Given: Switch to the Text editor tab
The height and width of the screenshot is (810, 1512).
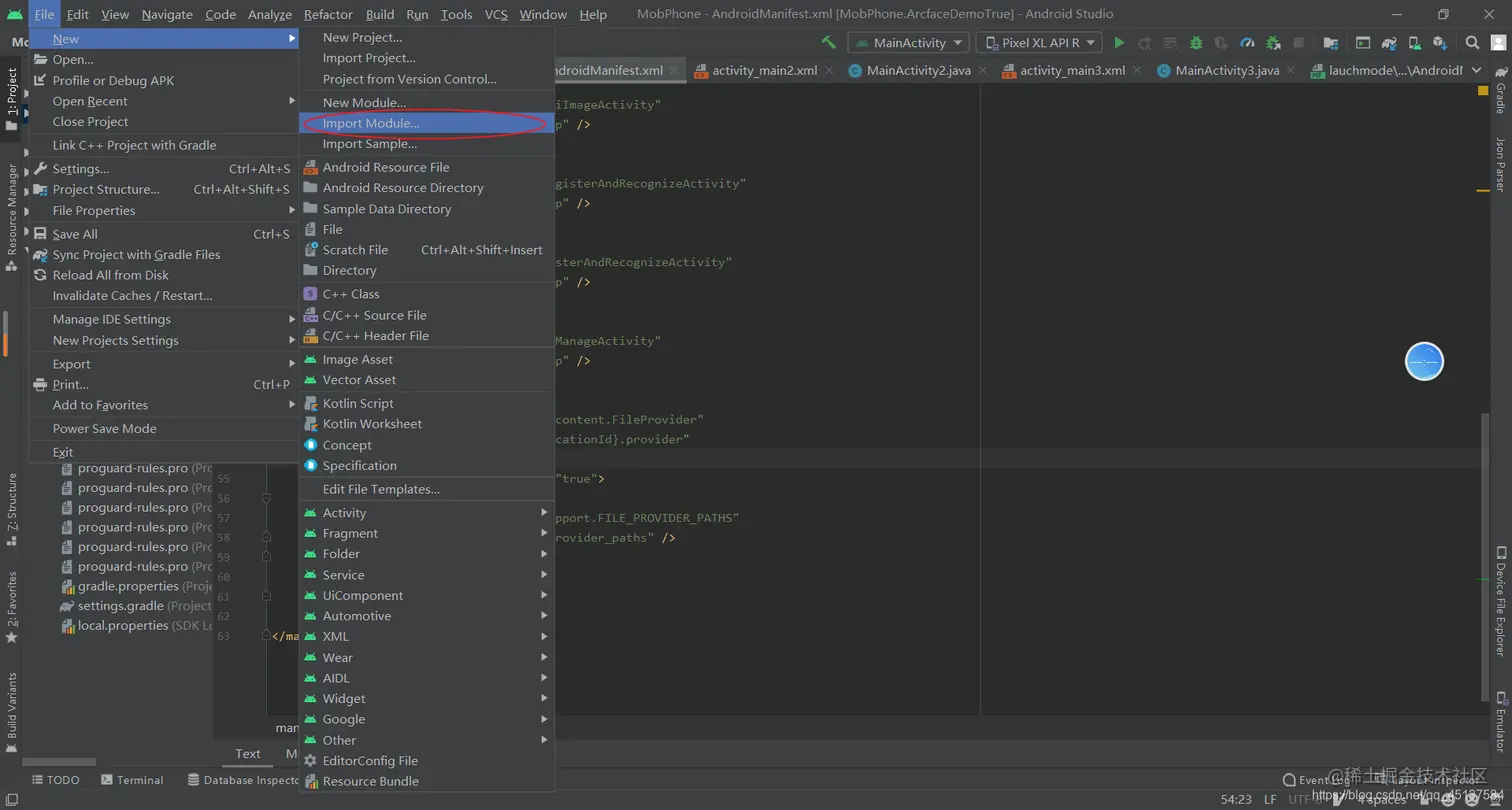Looking at the screenshot, I should coord(248,754).
